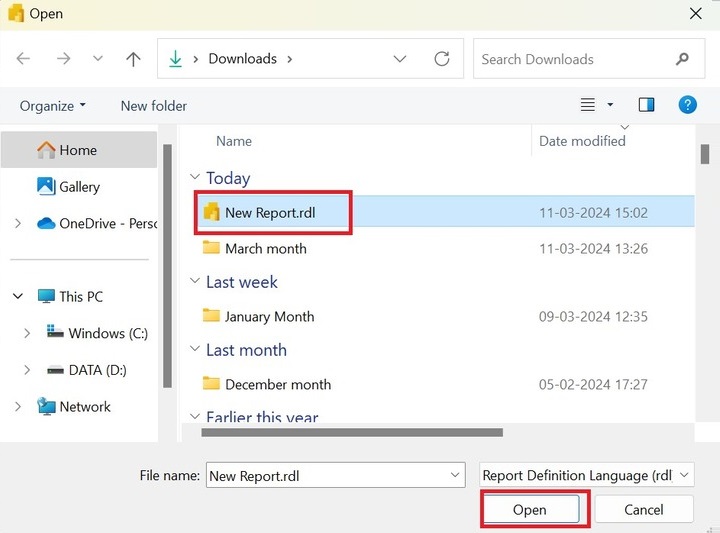This screenshot has height=533, width=720.
Task: Open the file type filter dropdown
Action: click(x=585, y=476)
